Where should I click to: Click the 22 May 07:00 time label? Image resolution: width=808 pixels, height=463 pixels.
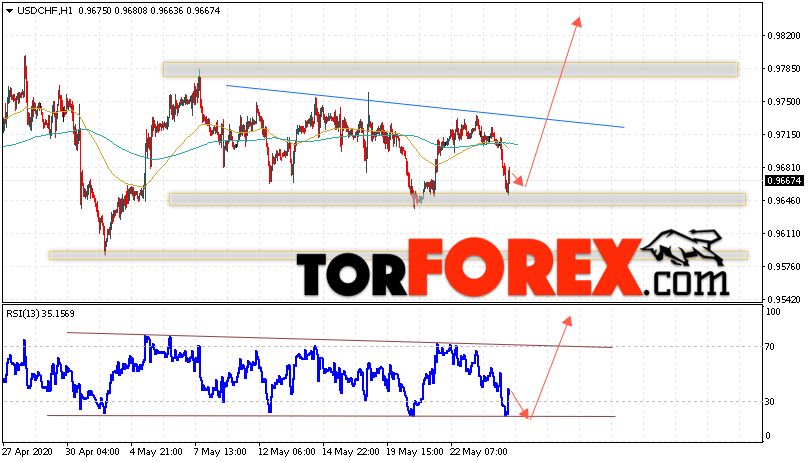[x=478, y=452]
